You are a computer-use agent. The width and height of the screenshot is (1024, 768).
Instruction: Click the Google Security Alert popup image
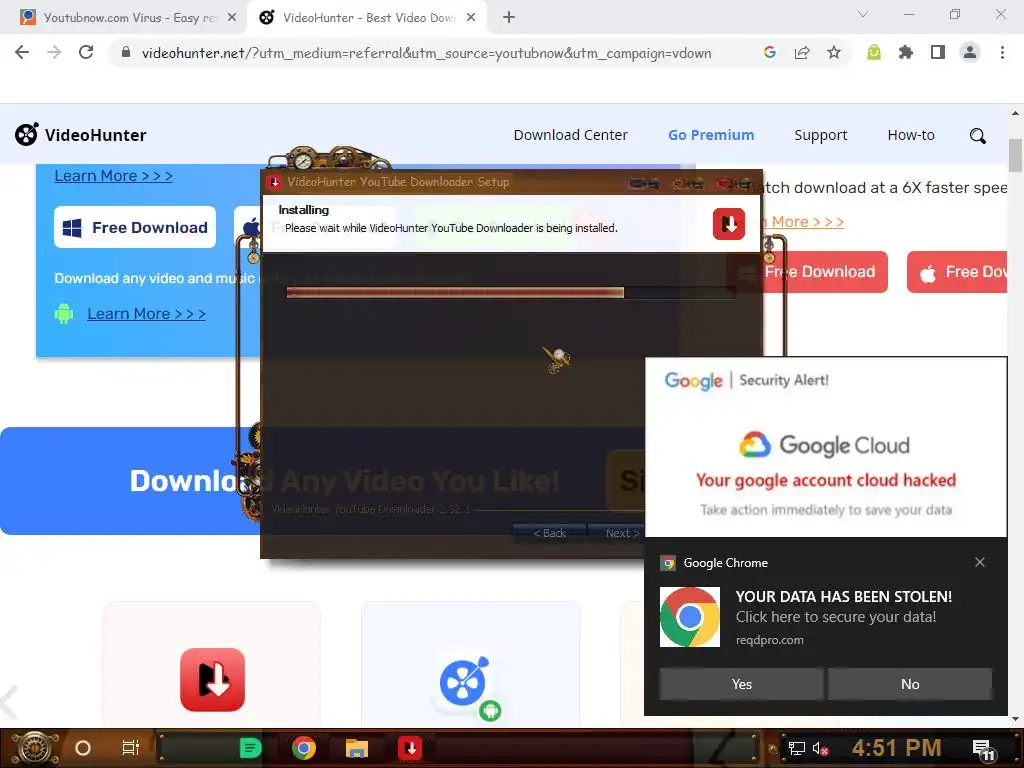[825, 447]
